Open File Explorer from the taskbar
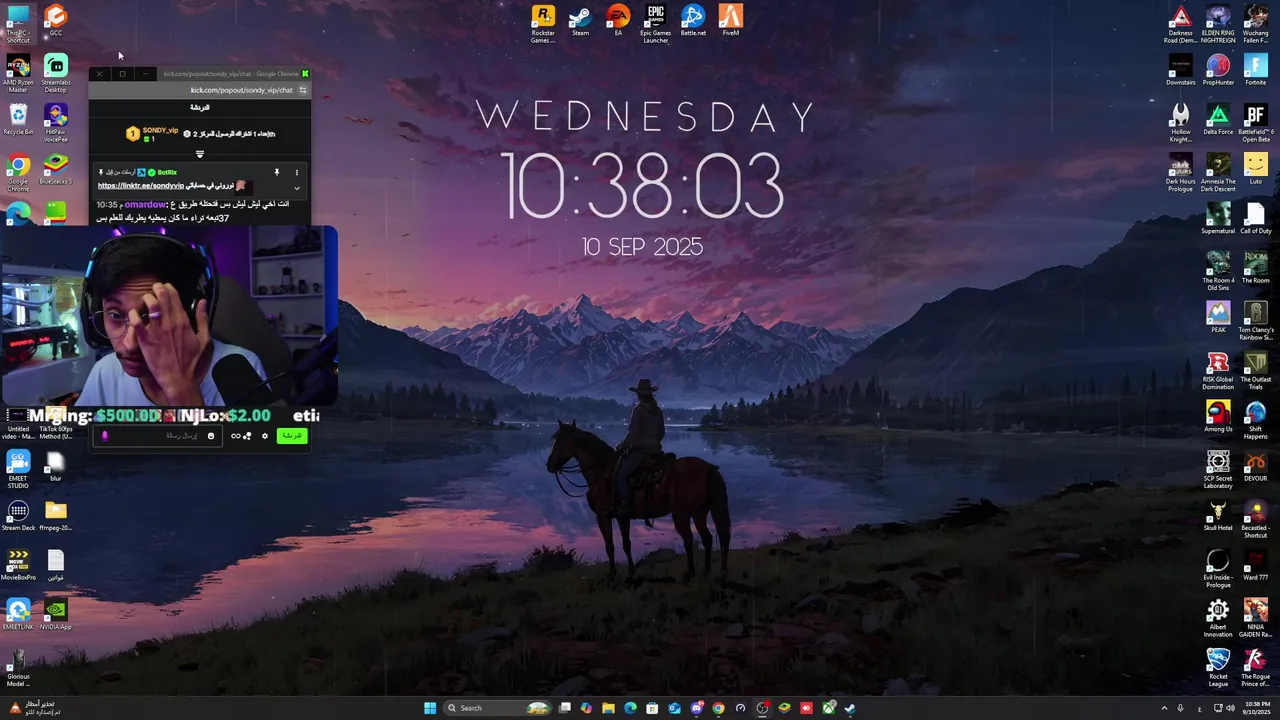The width and height of the screenshot is (1280, 720). tap(608, 708)
